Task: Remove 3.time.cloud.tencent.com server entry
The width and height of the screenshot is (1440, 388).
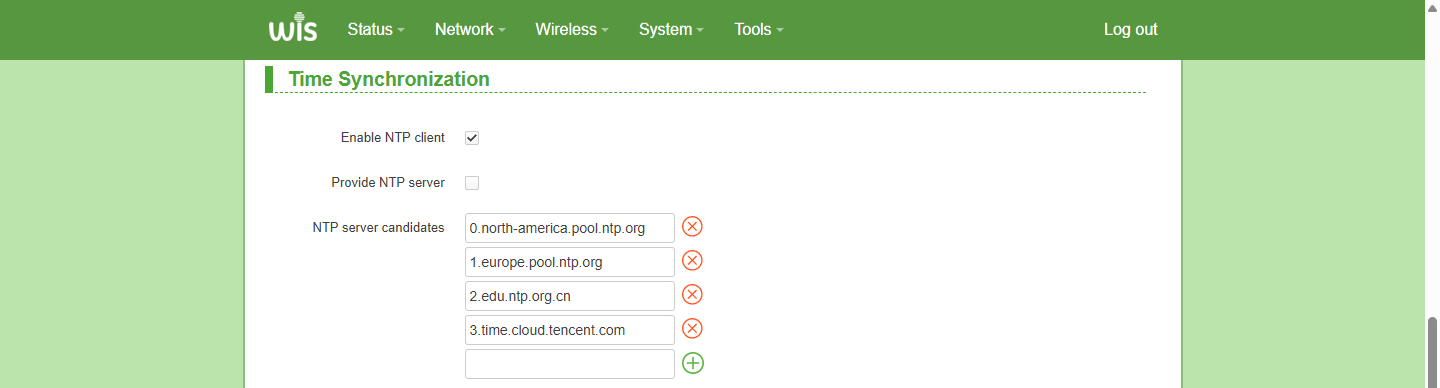Action: pyautogui.click(x=692, y=329)
